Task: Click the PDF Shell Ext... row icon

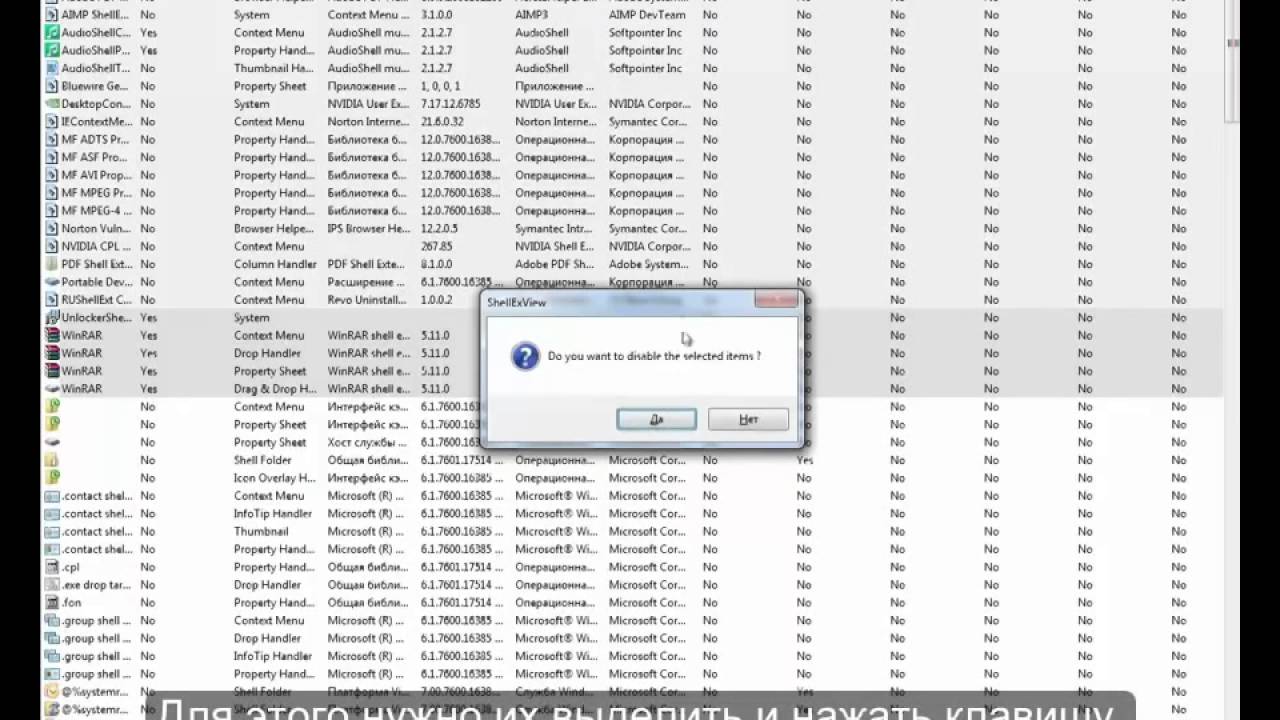Action: (52, 265)
